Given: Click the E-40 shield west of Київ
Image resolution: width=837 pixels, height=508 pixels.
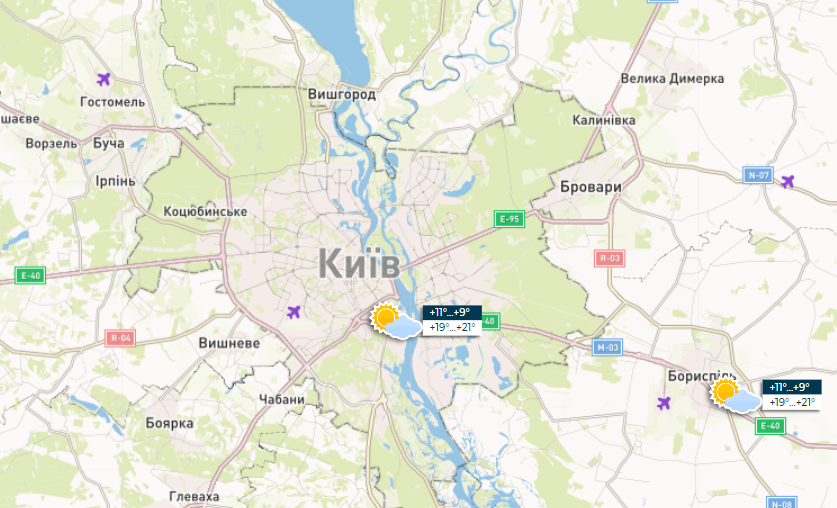Looking at the screenshot, I should click(x=30, y=275).
